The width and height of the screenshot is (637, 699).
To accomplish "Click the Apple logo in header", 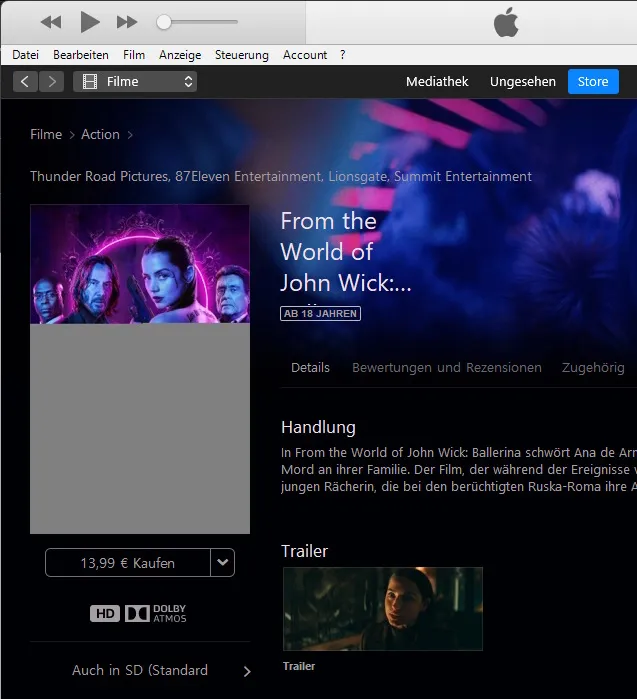I will (x=506, y=22).
